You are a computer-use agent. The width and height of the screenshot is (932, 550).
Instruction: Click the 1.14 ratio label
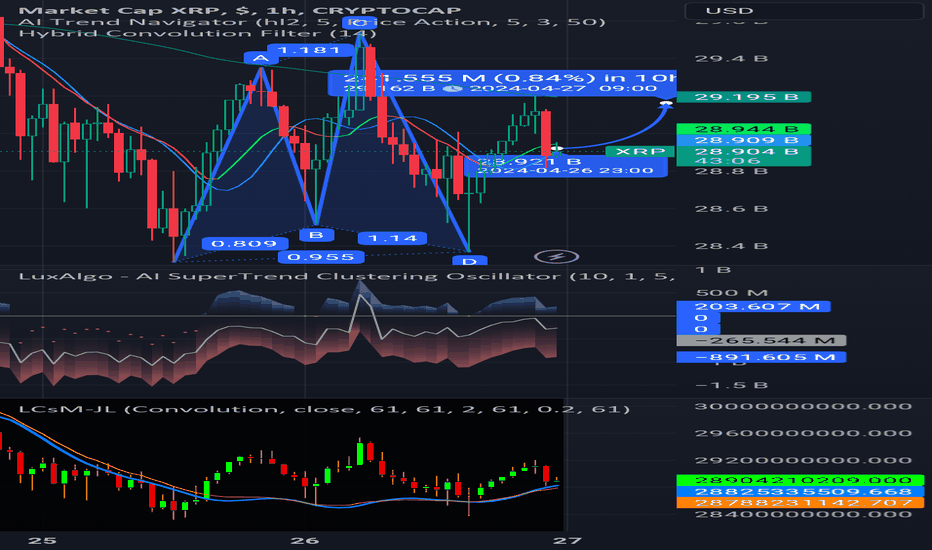(392, 238)
